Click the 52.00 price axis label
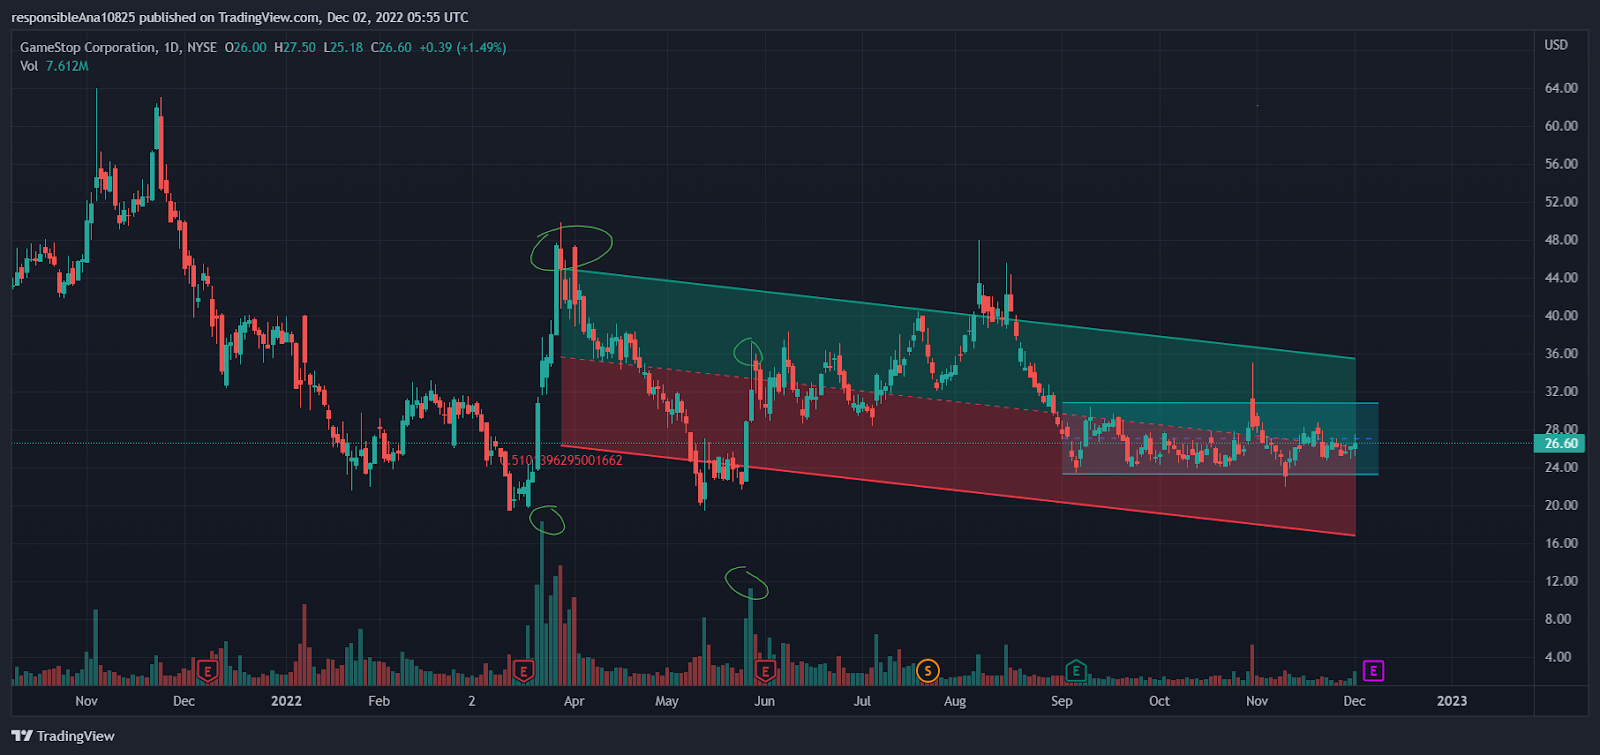 [1561, 202]
